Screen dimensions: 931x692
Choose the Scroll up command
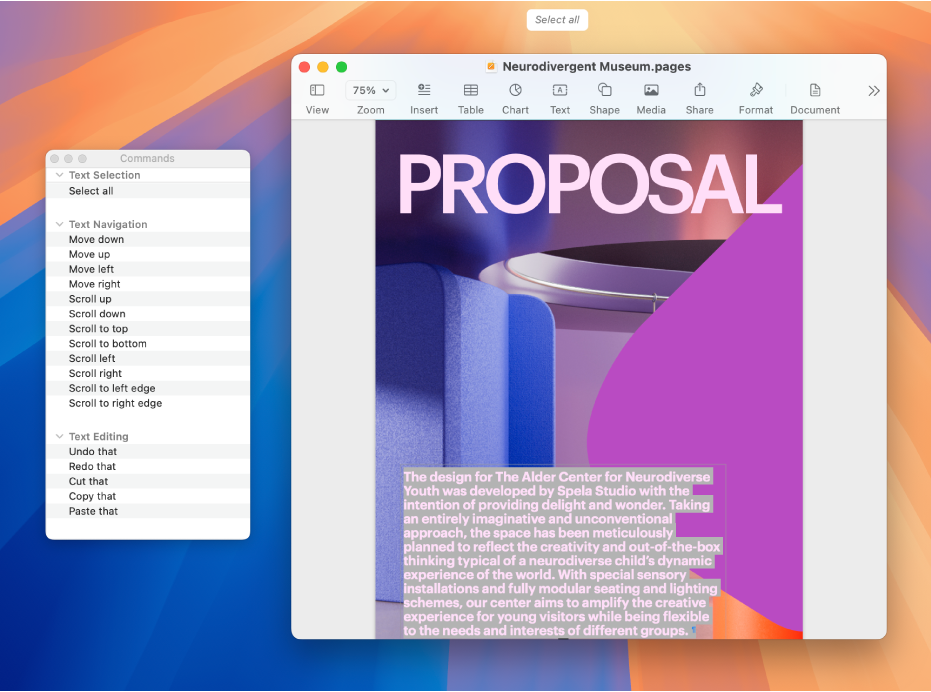coord(148,299)
